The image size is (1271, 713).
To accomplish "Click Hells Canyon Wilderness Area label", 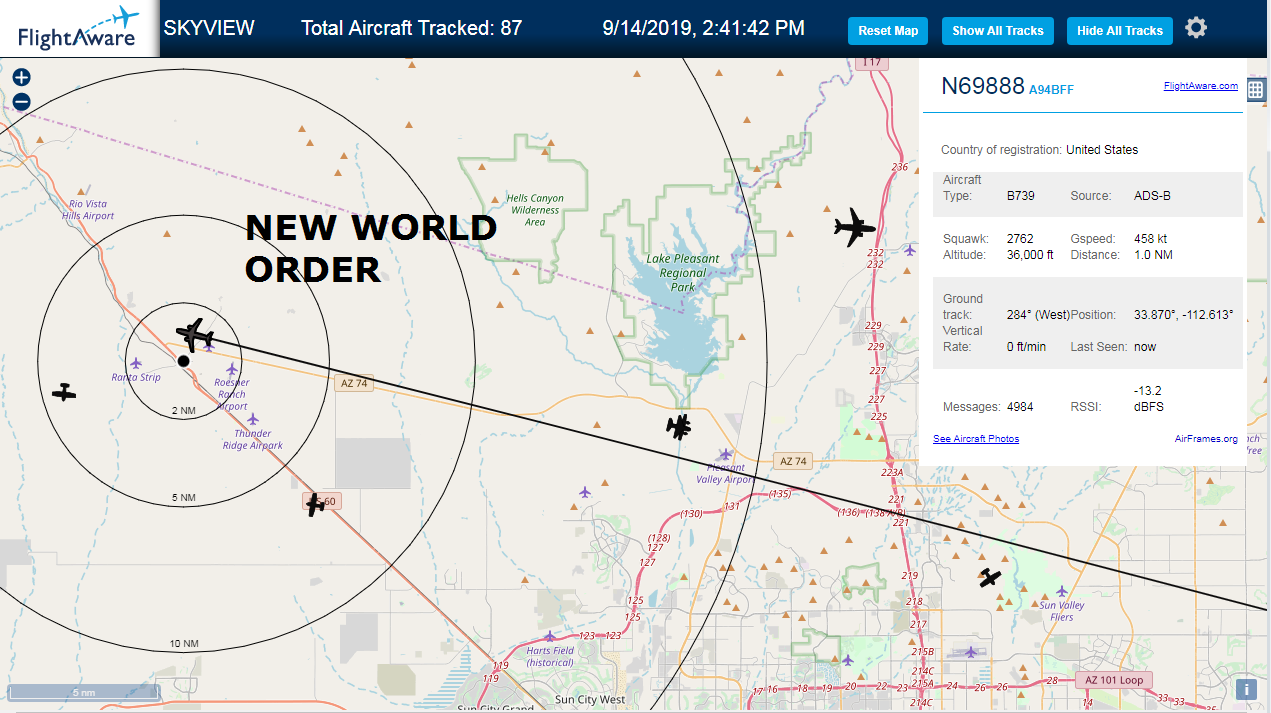I will [535, 210].
